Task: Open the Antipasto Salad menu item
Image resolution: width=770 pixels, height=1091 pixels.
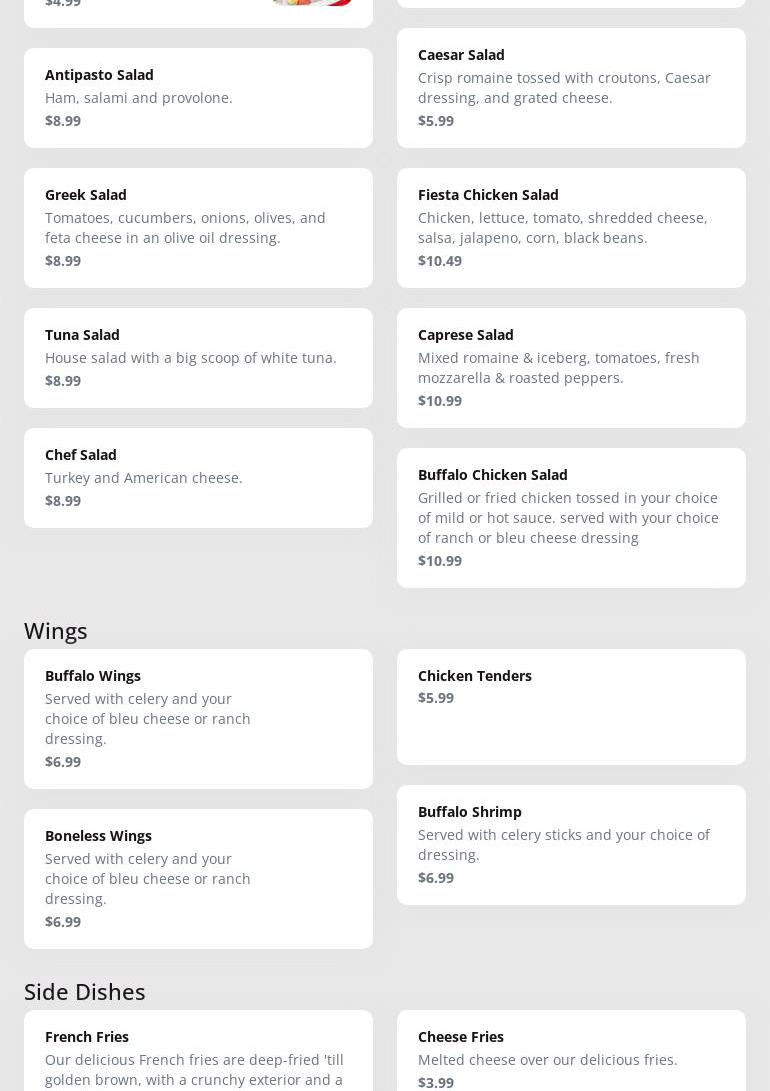Action: click(198, 98)
